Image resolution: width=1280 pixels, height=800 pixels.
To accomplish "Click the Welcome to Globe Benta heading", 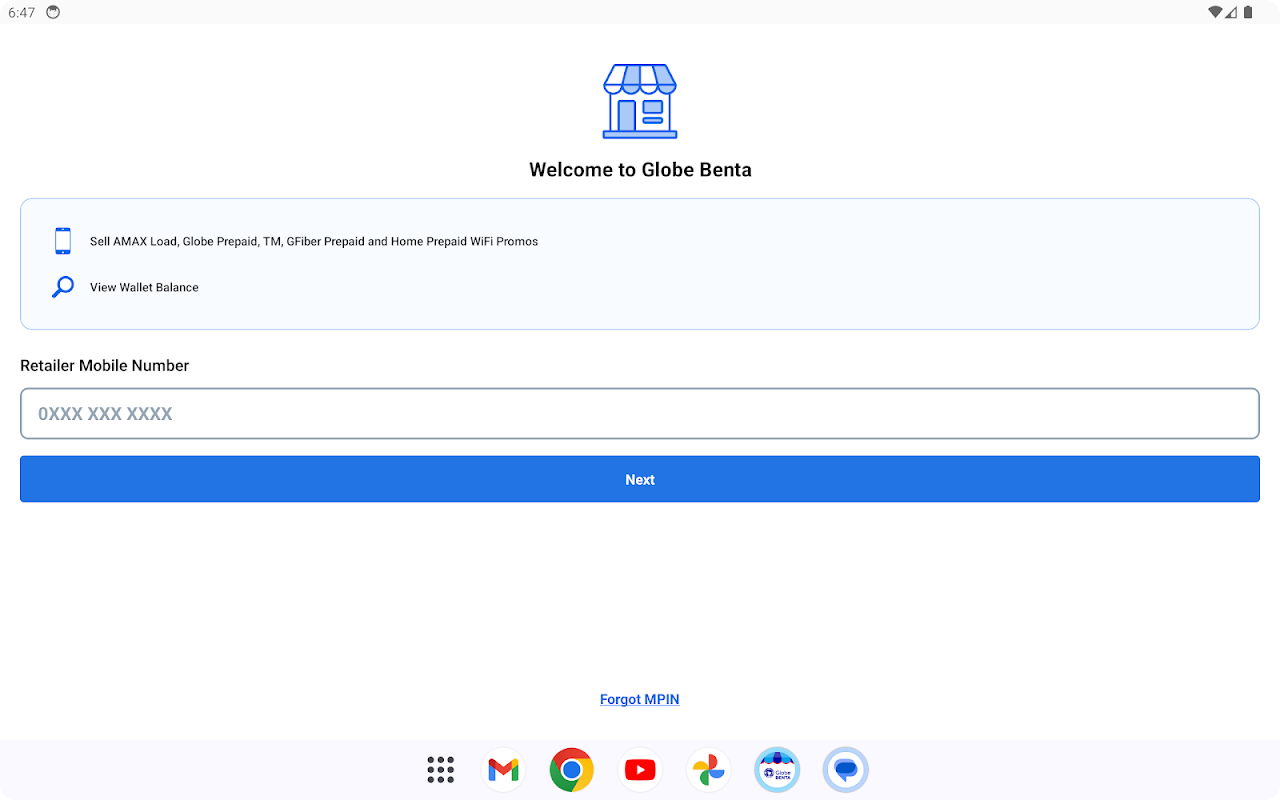I will pyautogui.click(x=640, y=170).
